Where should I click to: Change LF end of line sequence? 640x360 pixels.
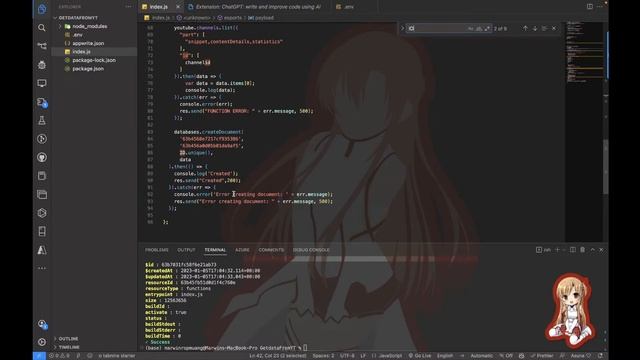point(363,356)
